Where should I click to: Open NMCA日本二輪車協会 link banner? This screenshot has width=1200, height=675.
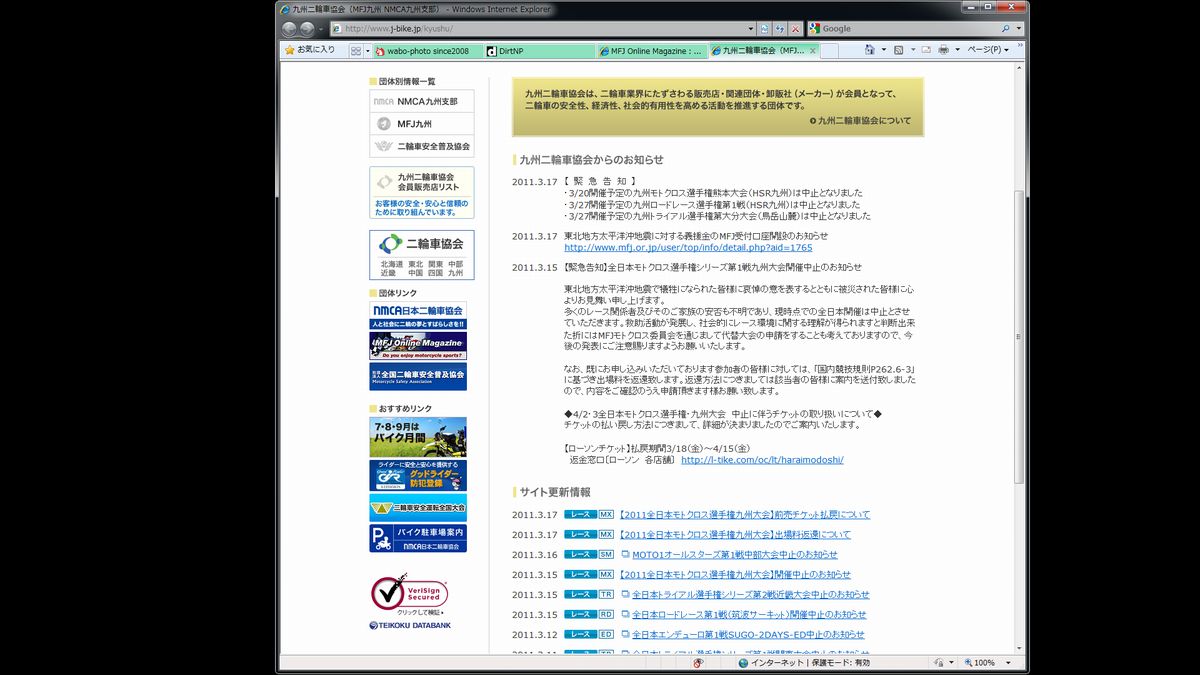pos(418,315)
